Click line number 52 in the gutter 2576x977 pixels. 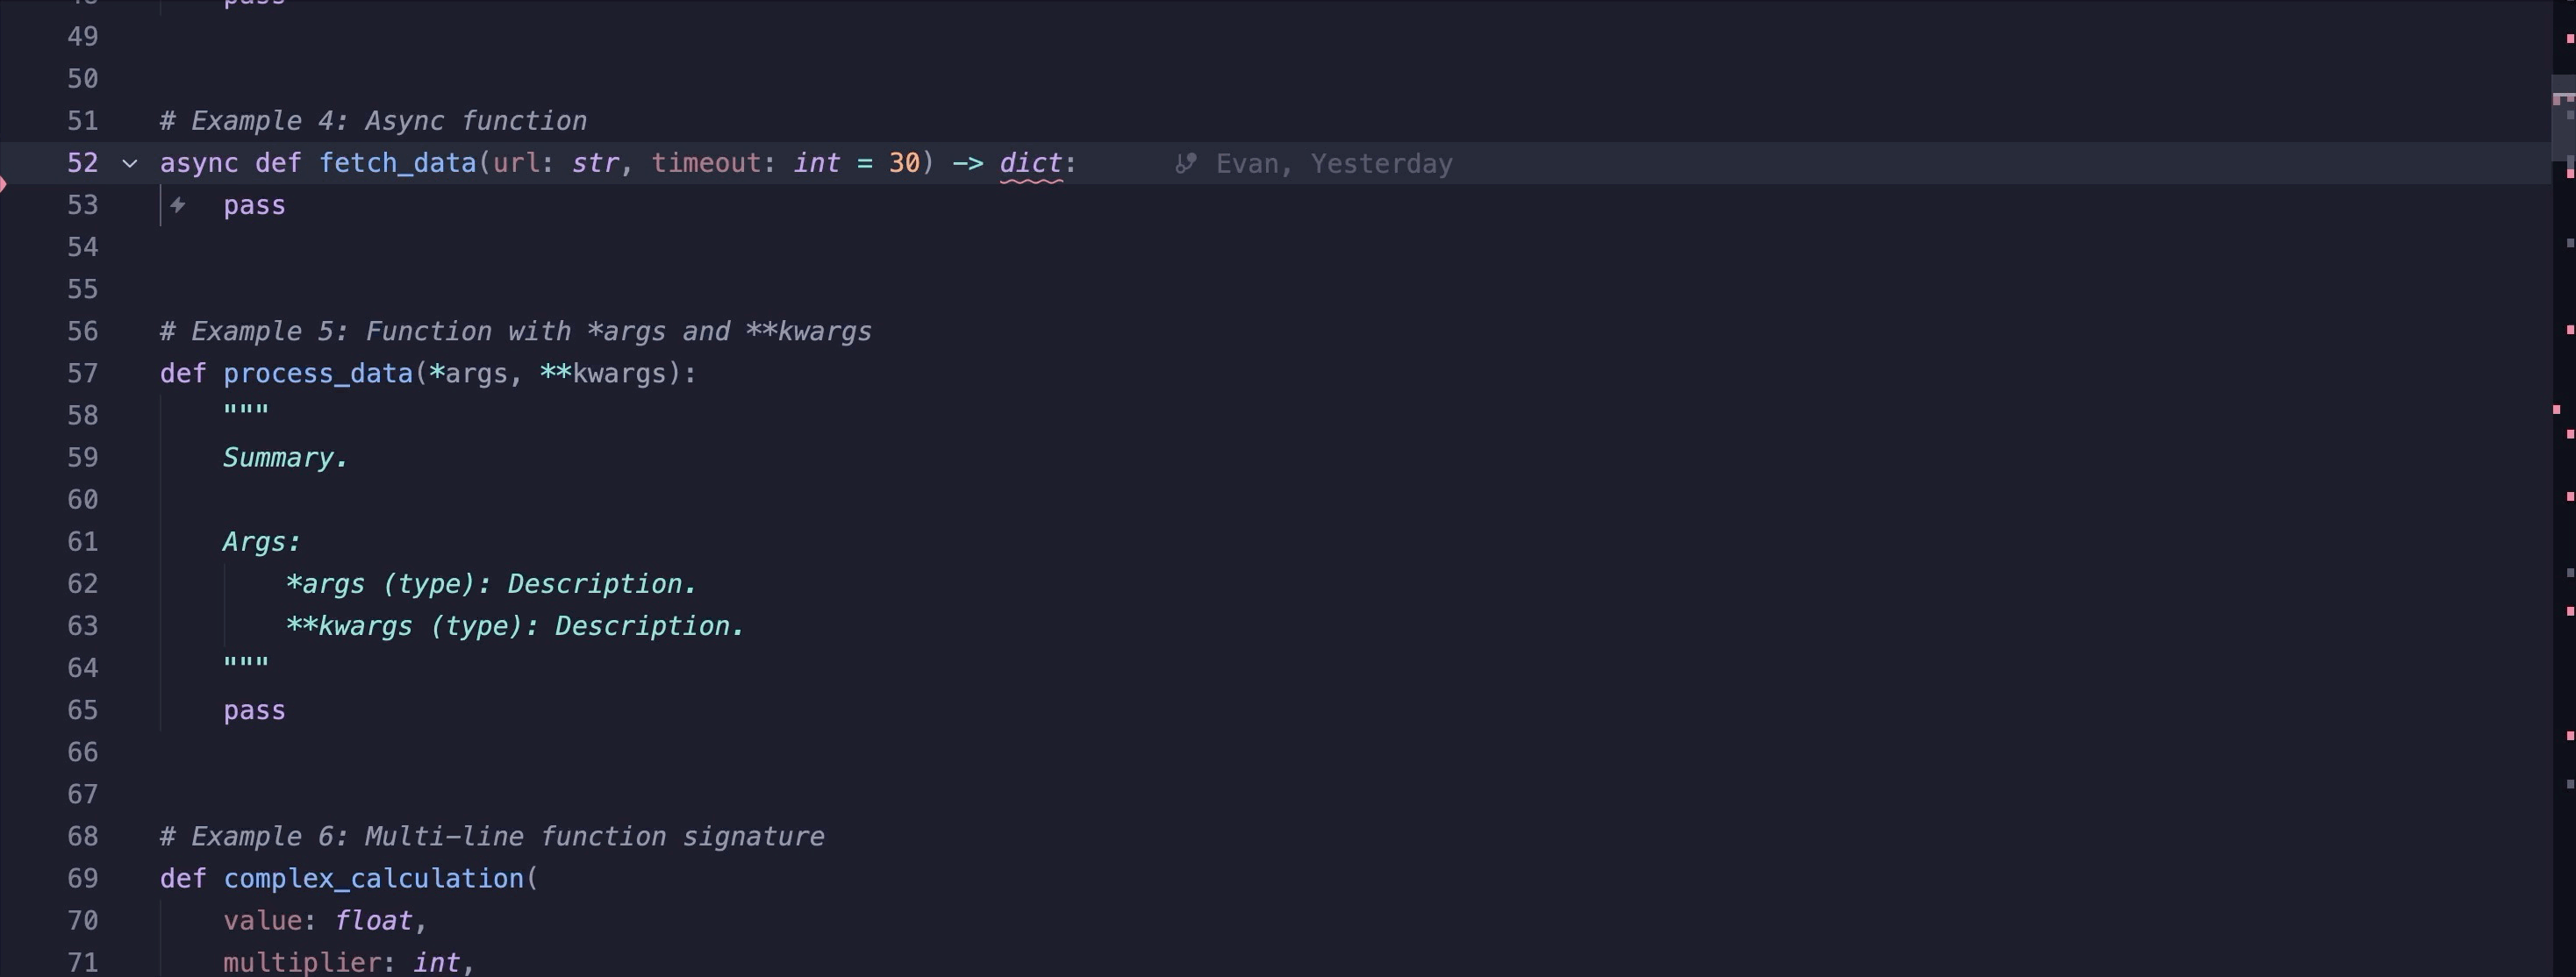(x=83, y=163)
